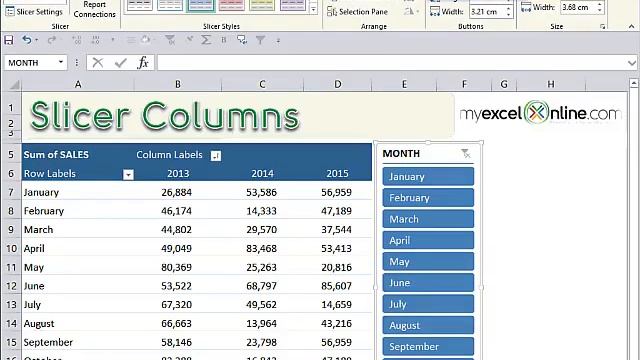Click the Undo arrow icon
This screenshot has height=360, width=640.
(x=27, y=40)
